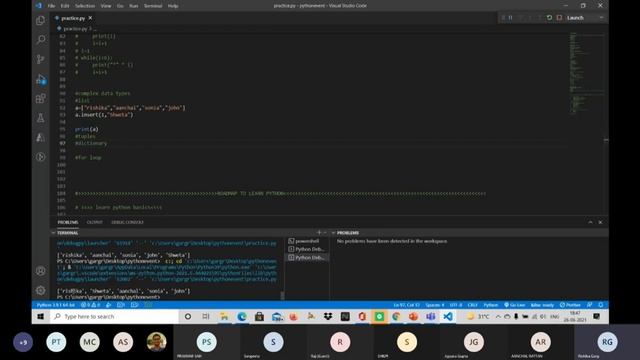Open Dropbox from taskbar

[x=328, y=316]
